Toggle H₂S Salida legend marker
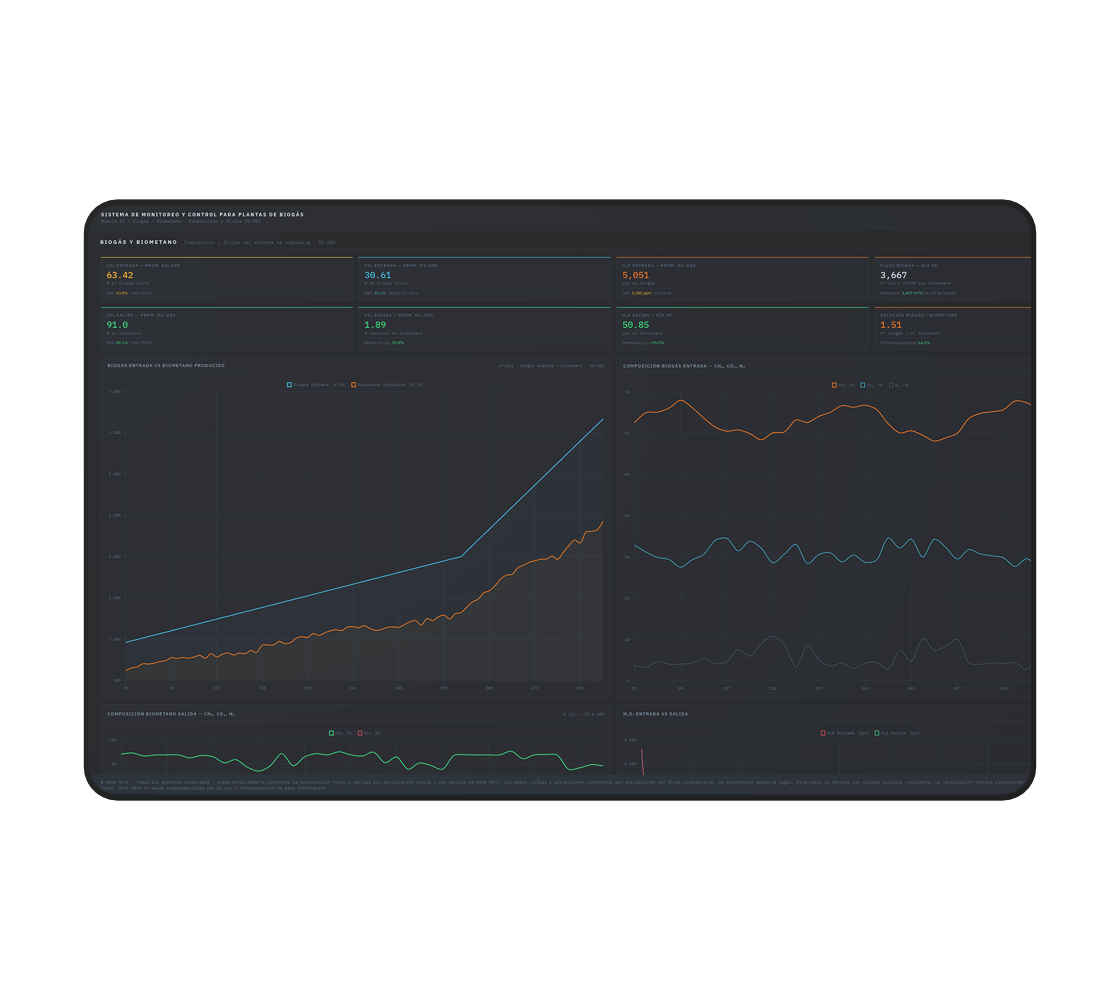 tap(877, 733)
